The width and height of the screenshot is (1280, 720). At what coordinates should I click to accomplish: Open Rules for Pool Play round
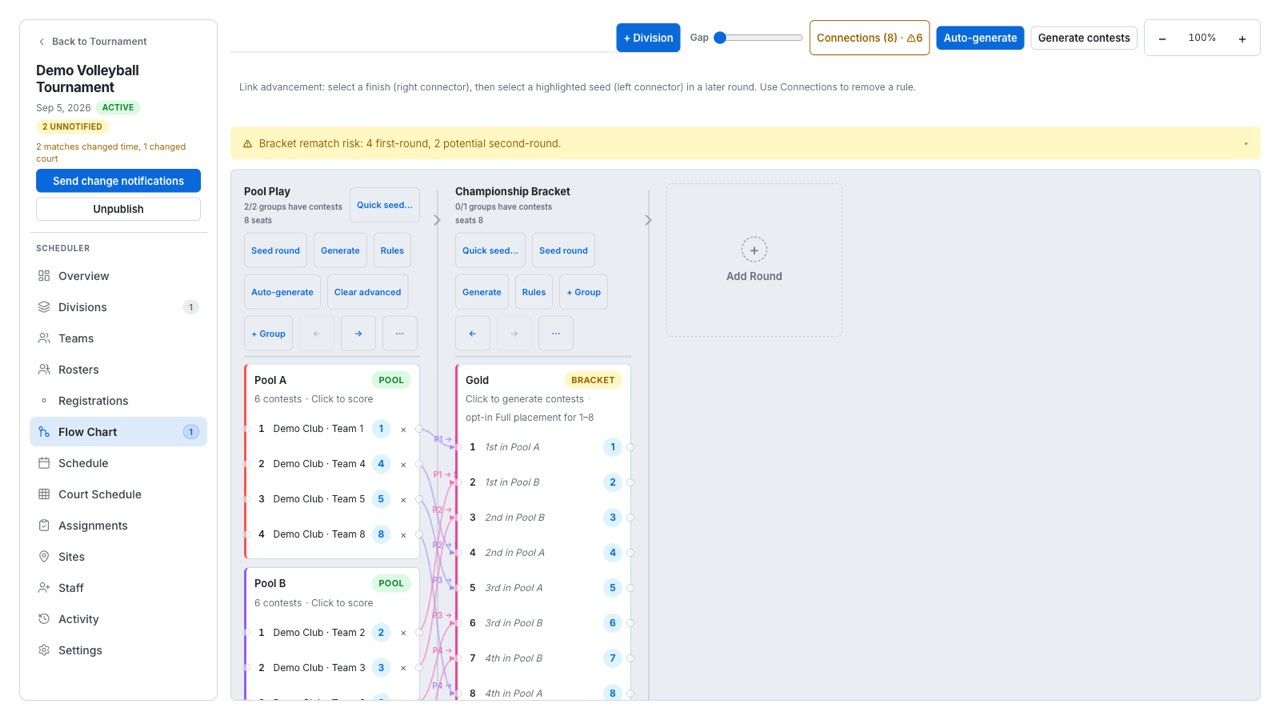(x=392, y=251)
